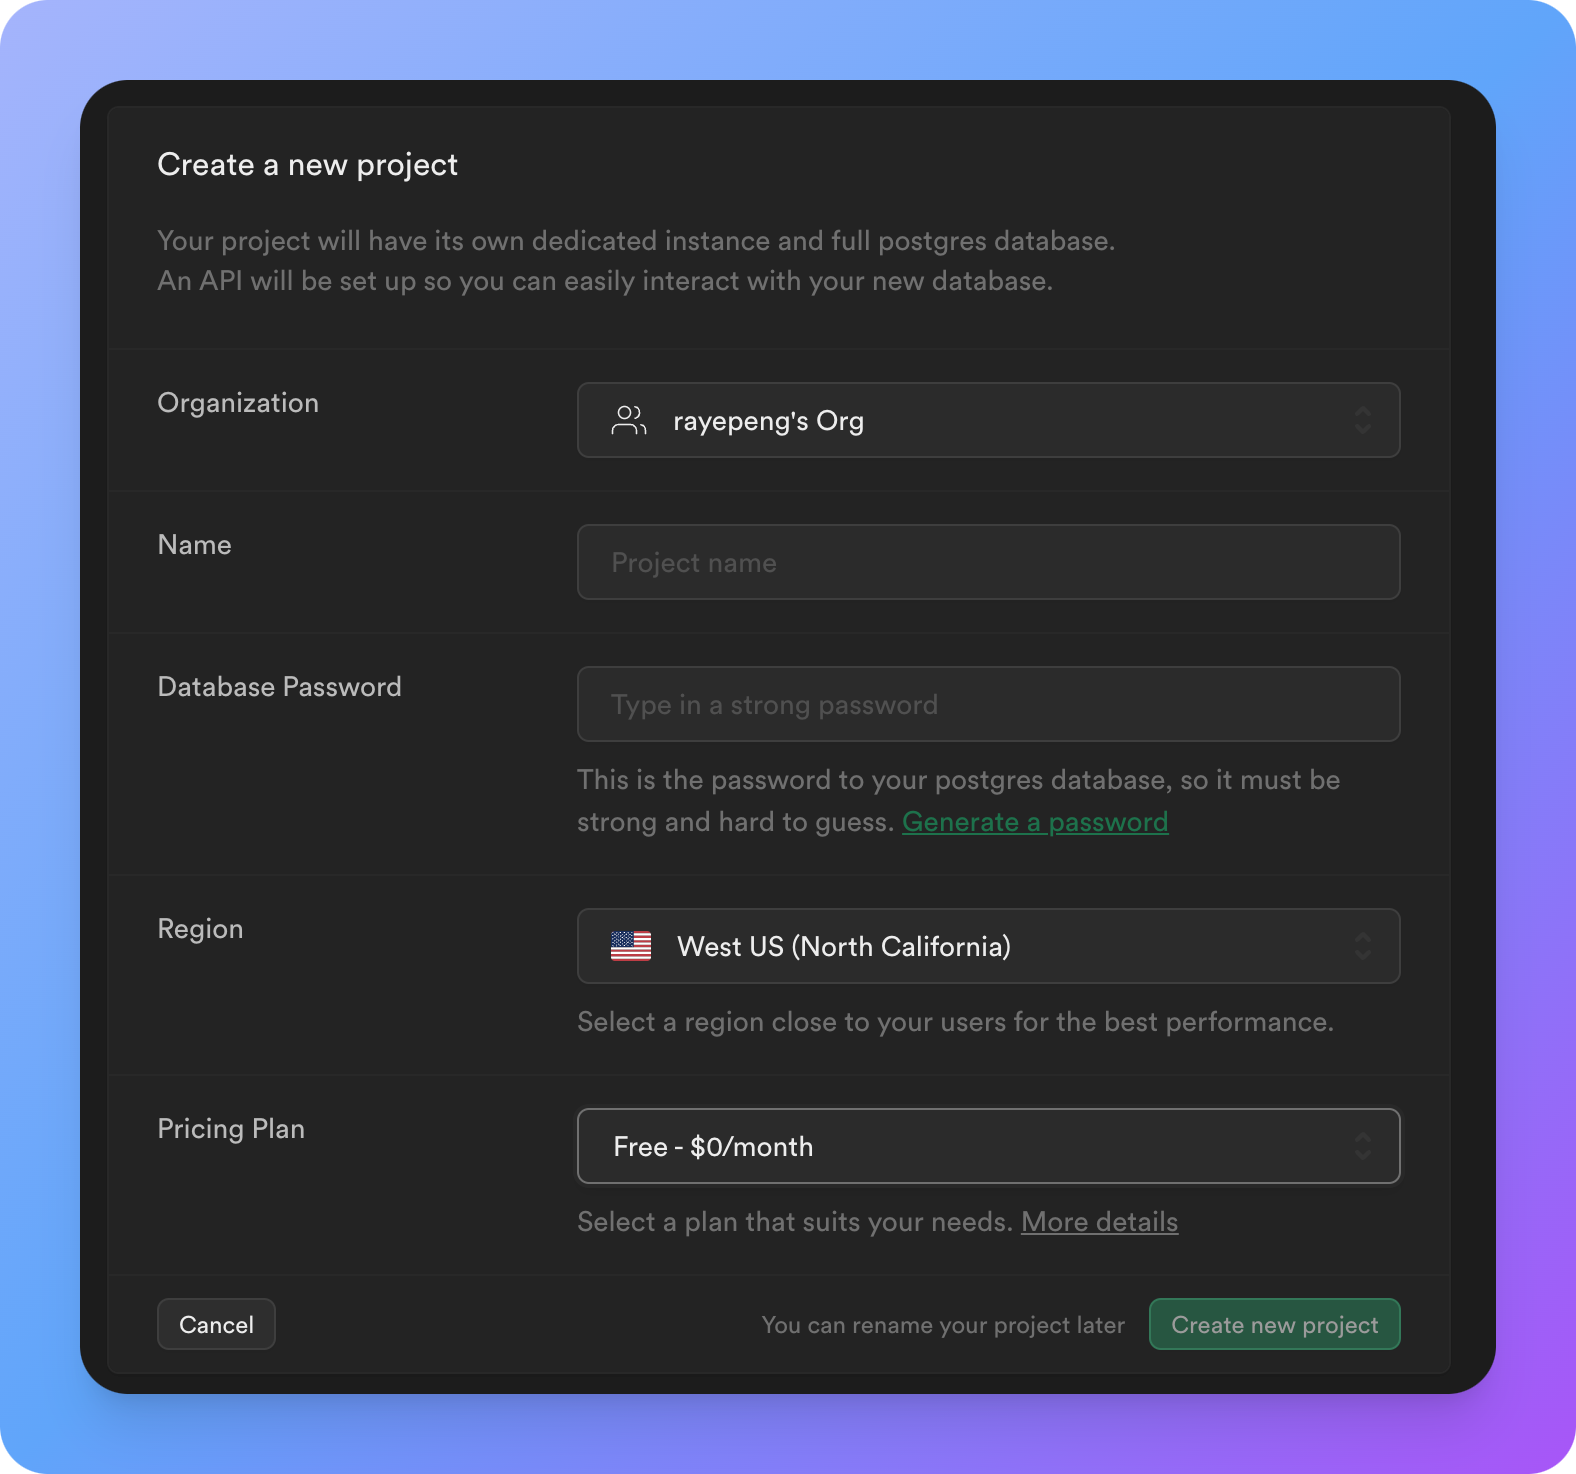Image resolution: width=1576 pixels, height=1474 pixels.
Task: Click the organization people icon
Action: (x=629, y=421)
